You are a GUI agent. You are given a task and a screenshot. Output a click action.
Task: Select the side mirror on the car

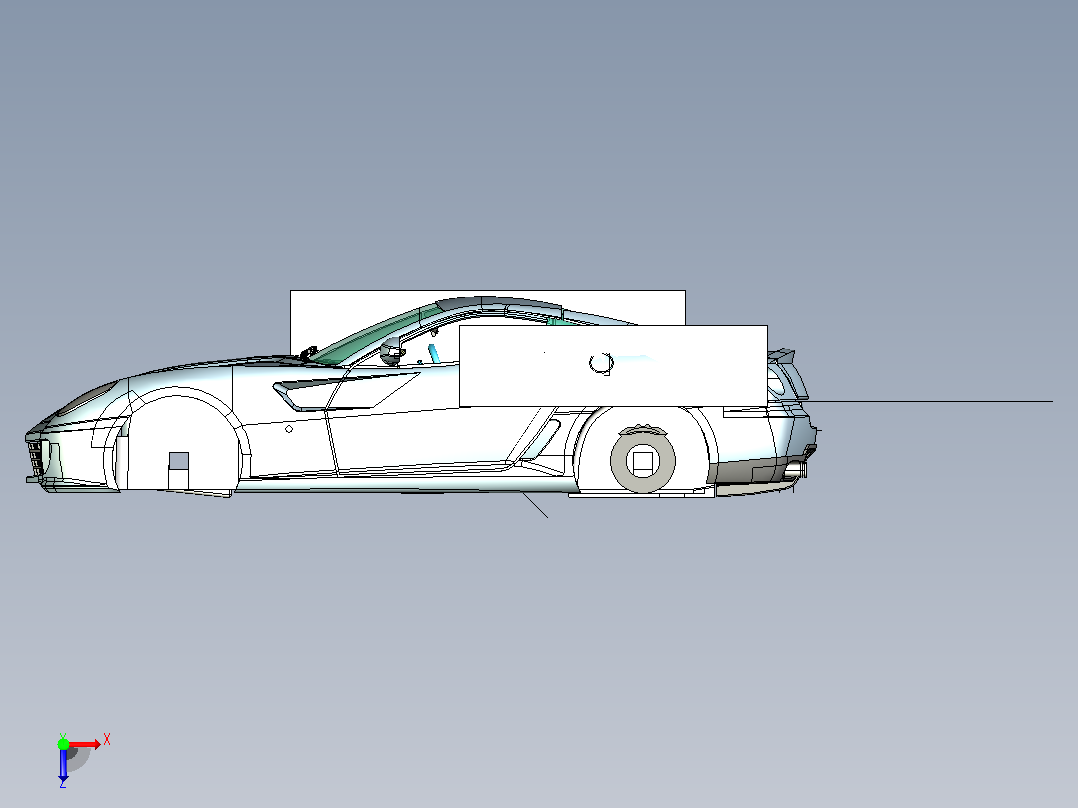[x=392, y=351]
